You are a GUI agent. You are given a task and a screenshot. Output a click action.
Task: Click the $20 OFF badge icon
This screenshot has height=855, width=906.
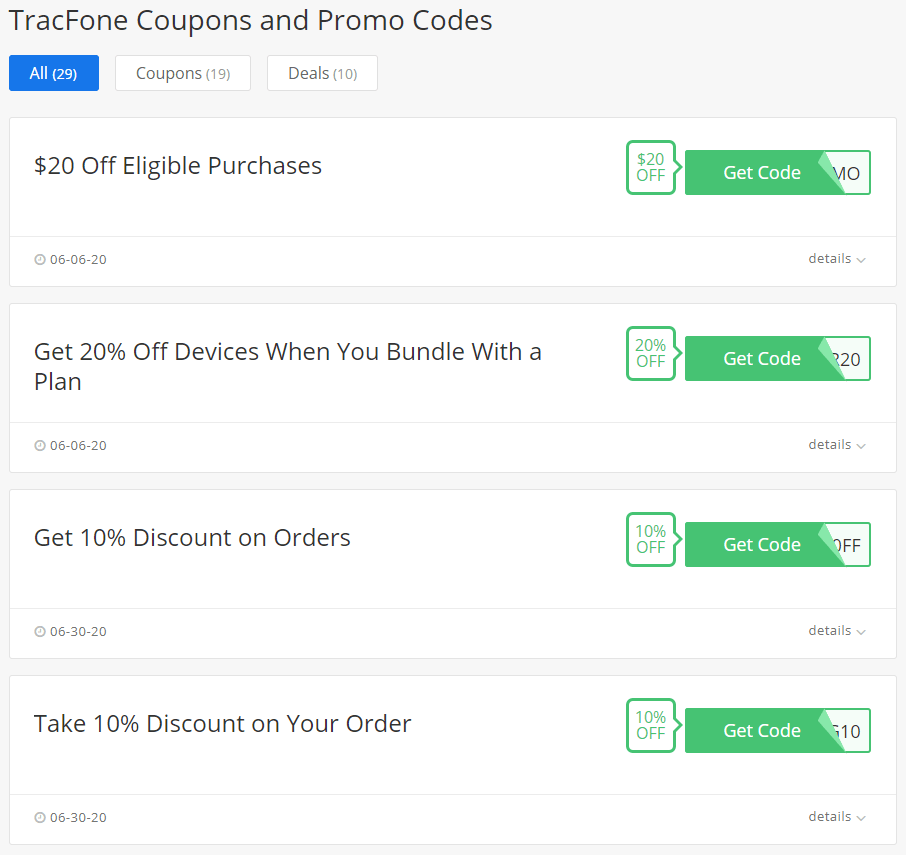click(651, 168)
